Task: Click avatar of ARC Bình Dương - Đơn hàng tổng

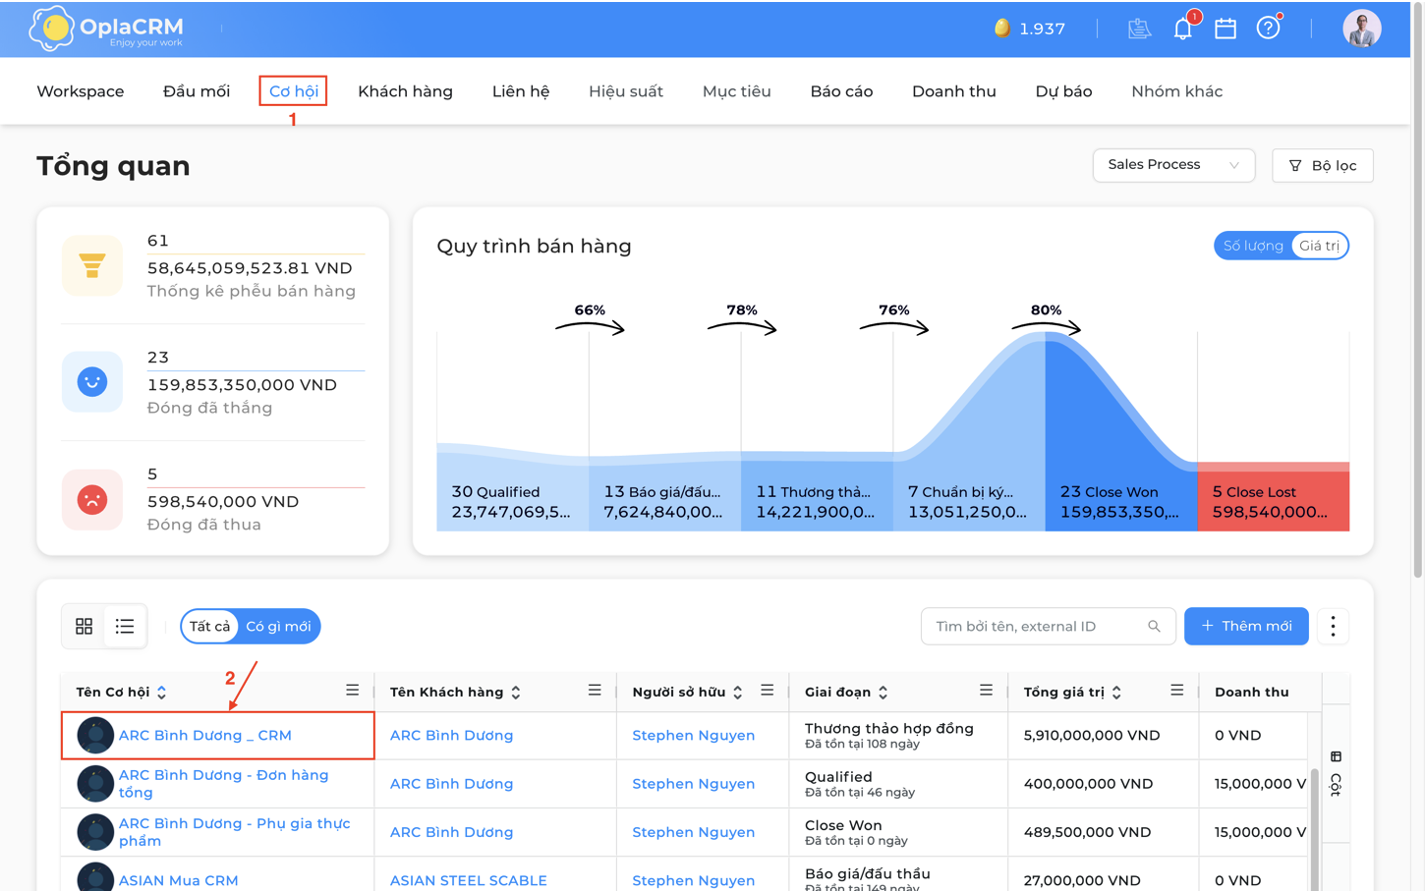Action: tap(95, 783)
